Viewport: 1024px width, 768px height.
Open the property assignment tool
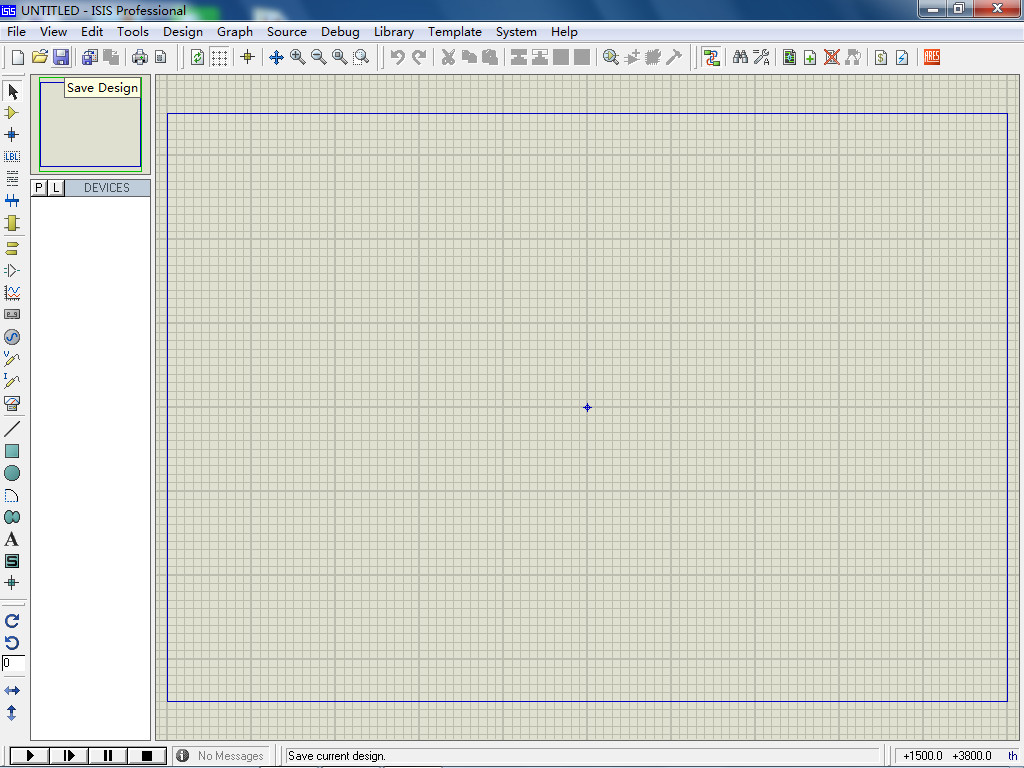761,57
